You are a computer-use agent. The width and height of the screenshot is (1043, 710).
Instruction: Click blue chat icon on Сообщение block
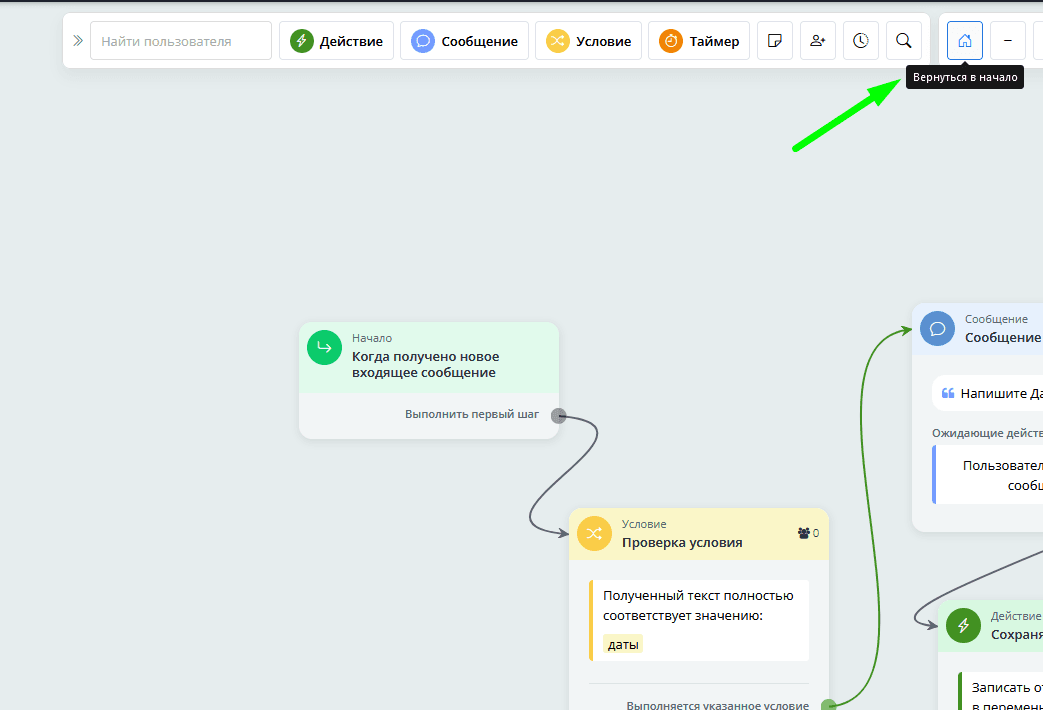coord(937,328)
